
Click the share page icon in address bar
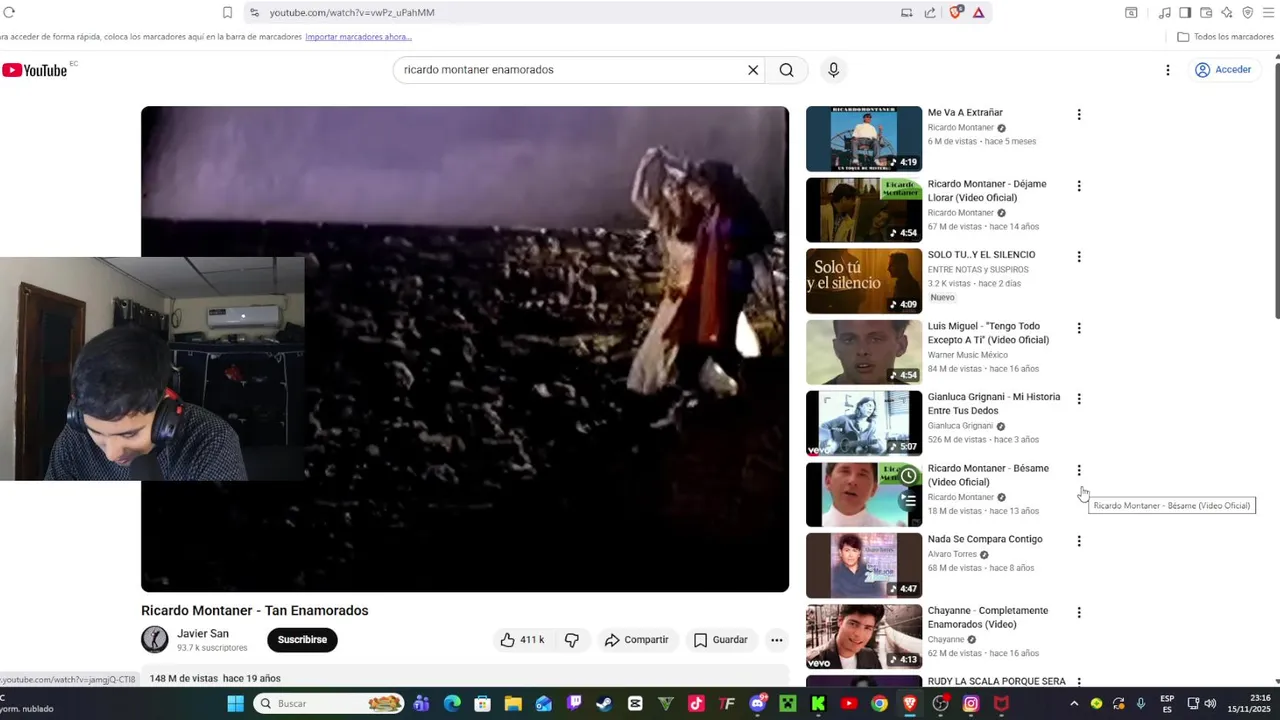point(930,12)
